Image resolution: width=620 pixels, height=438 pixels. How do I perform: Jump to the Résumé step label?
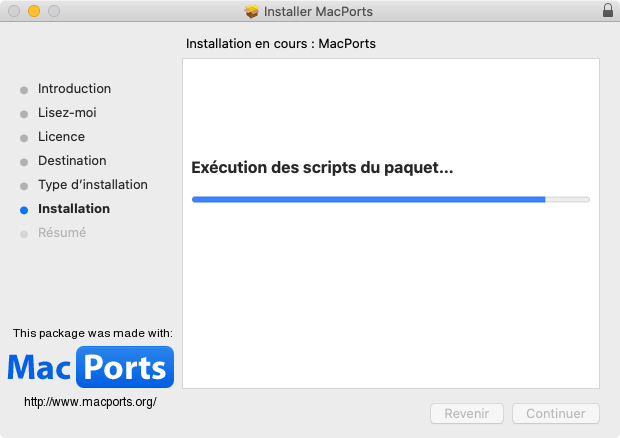point(62,233)
